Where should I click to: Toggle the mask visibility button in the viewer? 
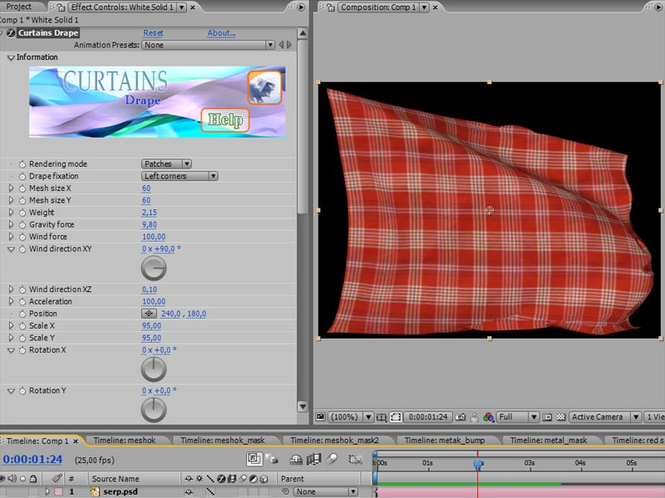point(396,417)
